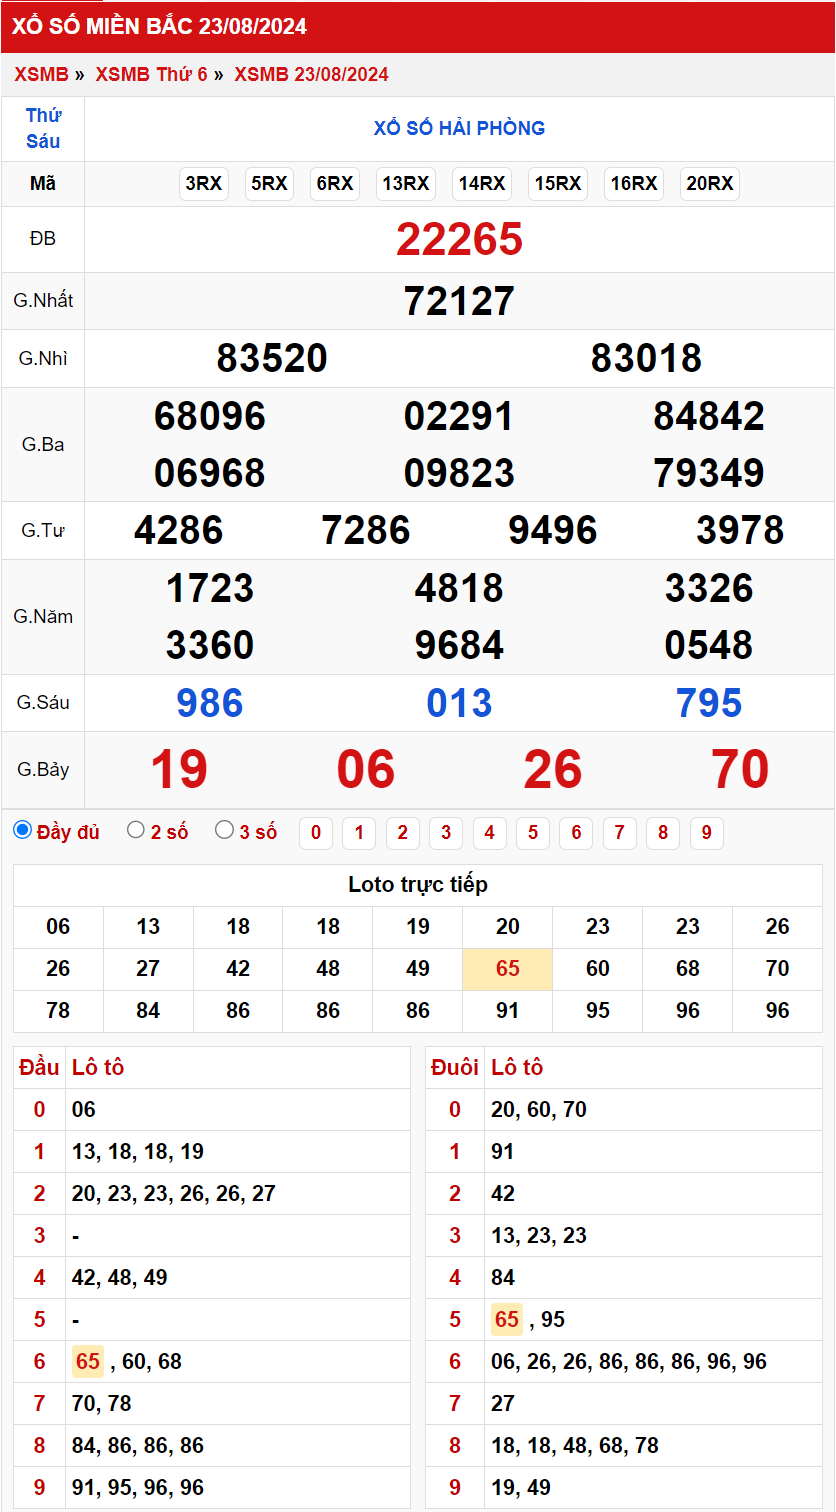Image resolution: width=836 pixels, height=1512 pixels.
Task: Click the "XỔ SỐ HẢI PHÒNG" link
Action: click(459, 128)
